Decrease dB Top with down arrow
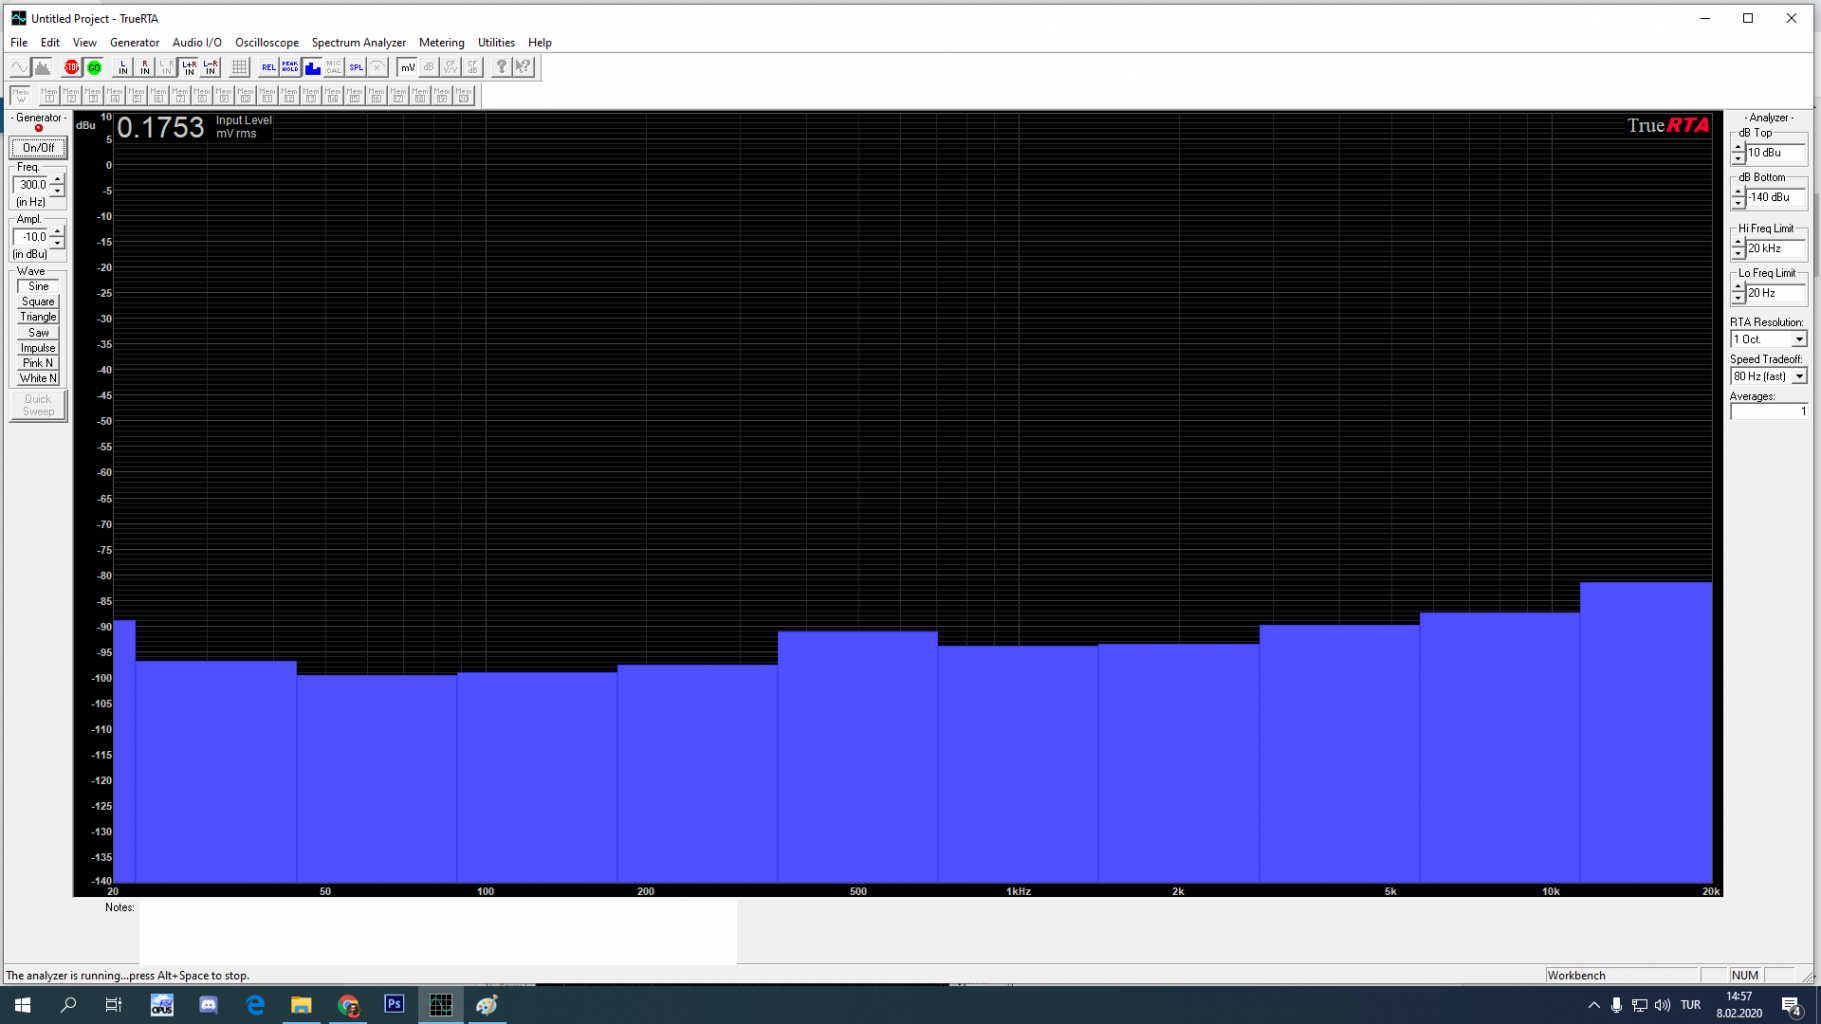The height and width of the screenshot is (1024, 1821). (1738, 158)
